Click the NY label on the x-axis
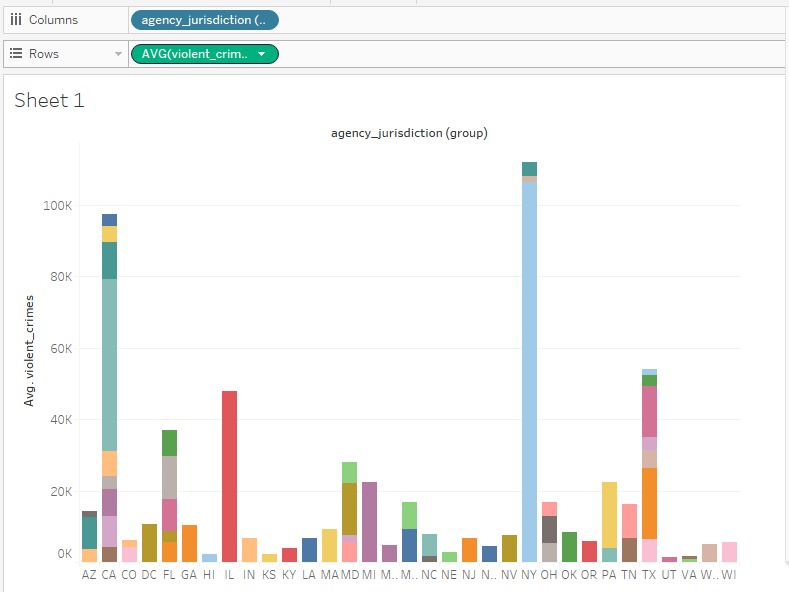This screenshot has height=592, width=789. [529, 575]
